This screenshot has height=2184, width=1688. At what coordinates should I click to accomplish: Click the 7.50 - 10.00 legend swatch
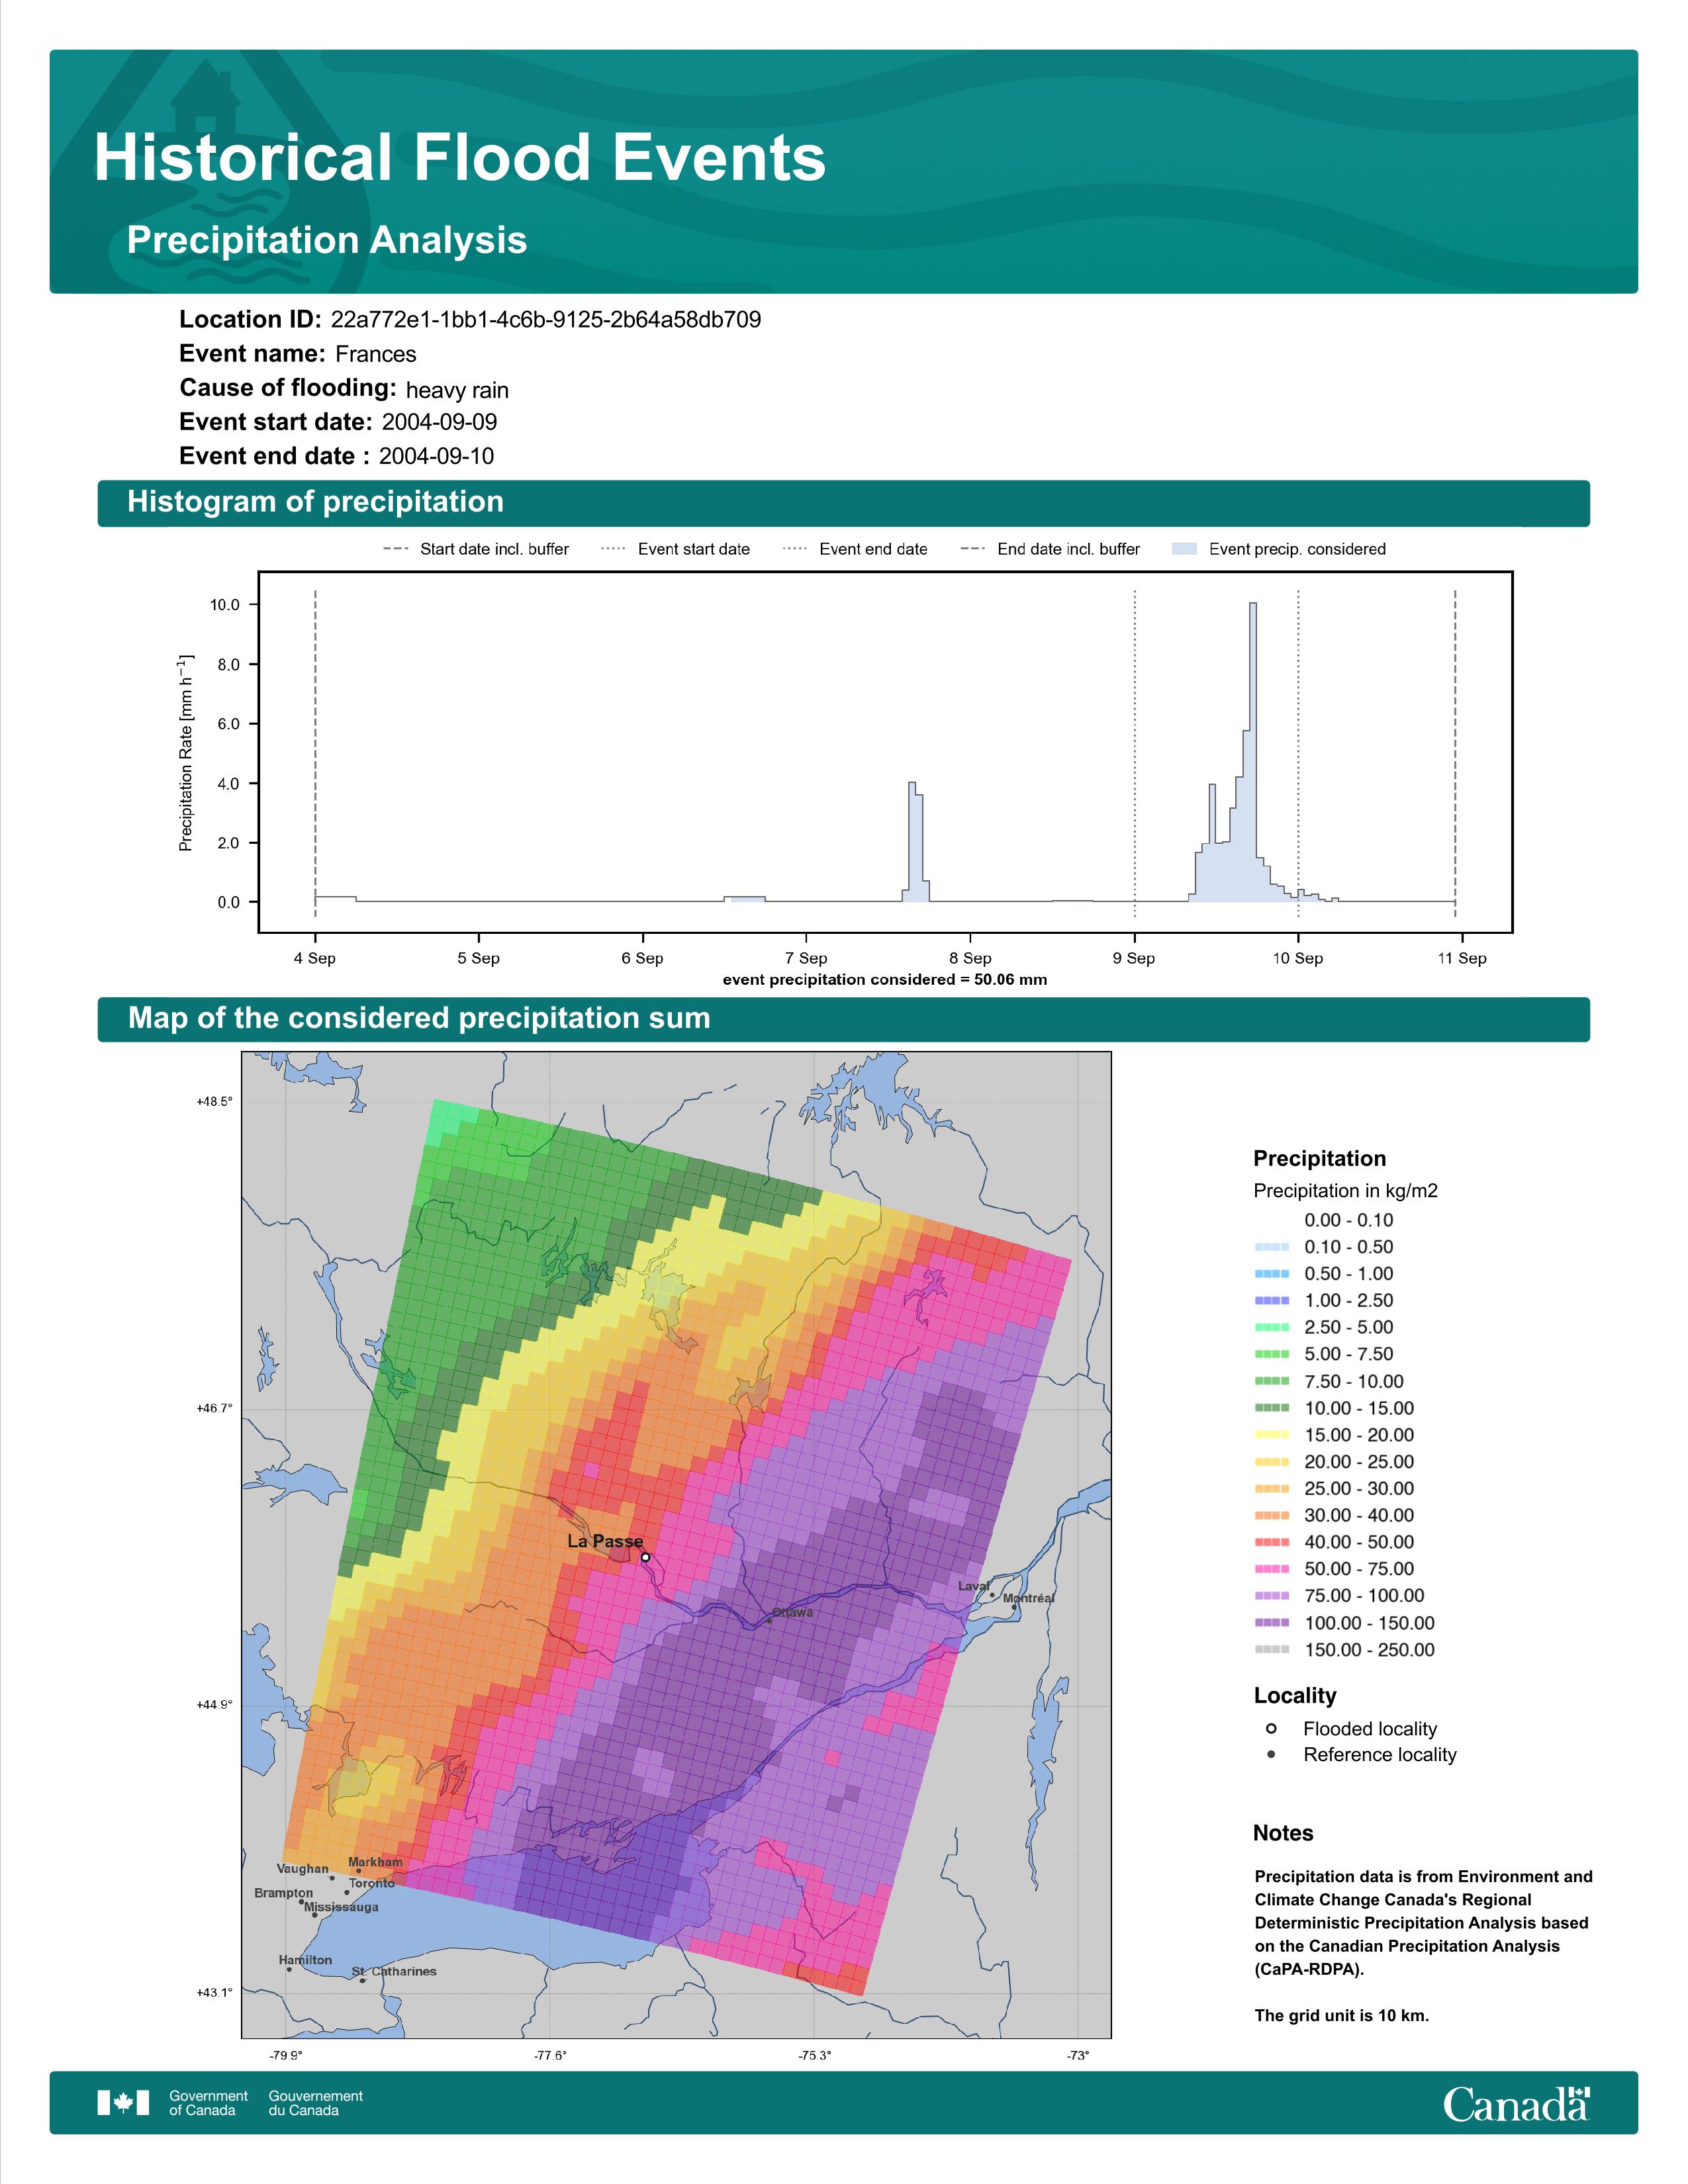(1271, 1381)
